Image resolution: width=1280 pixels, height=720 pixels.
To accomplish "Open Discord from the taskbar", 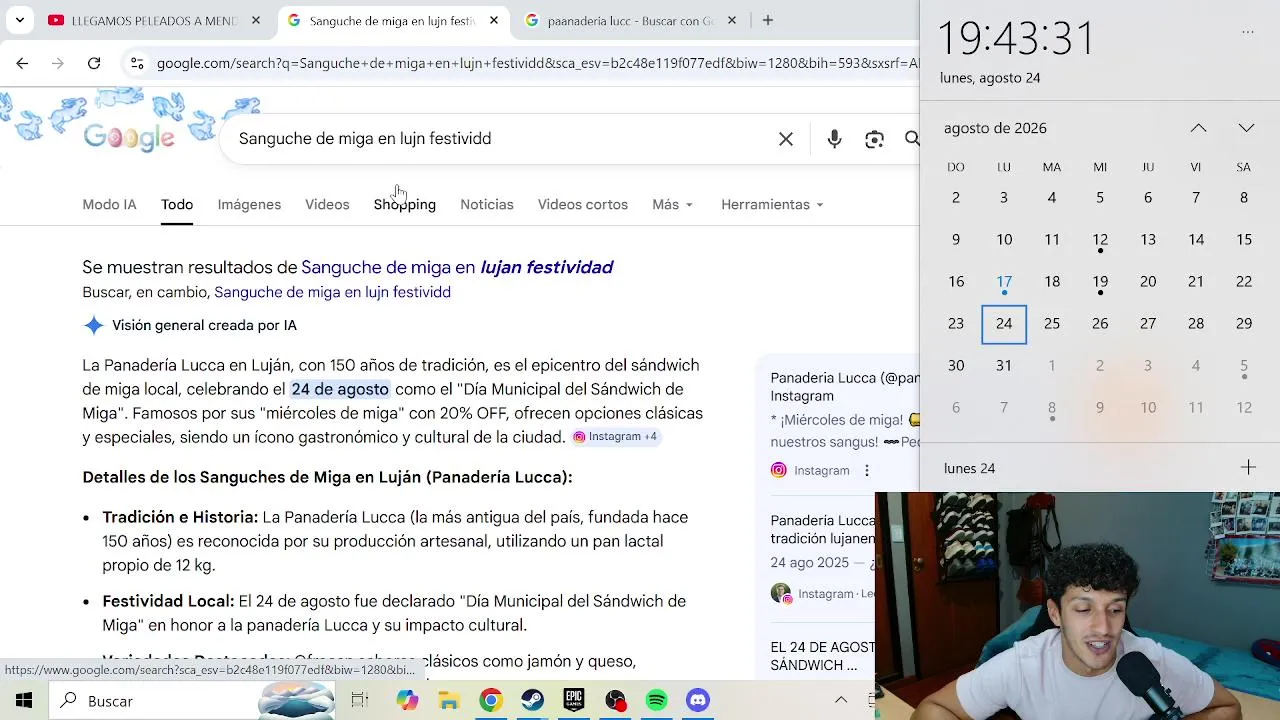I will point(698,701).
